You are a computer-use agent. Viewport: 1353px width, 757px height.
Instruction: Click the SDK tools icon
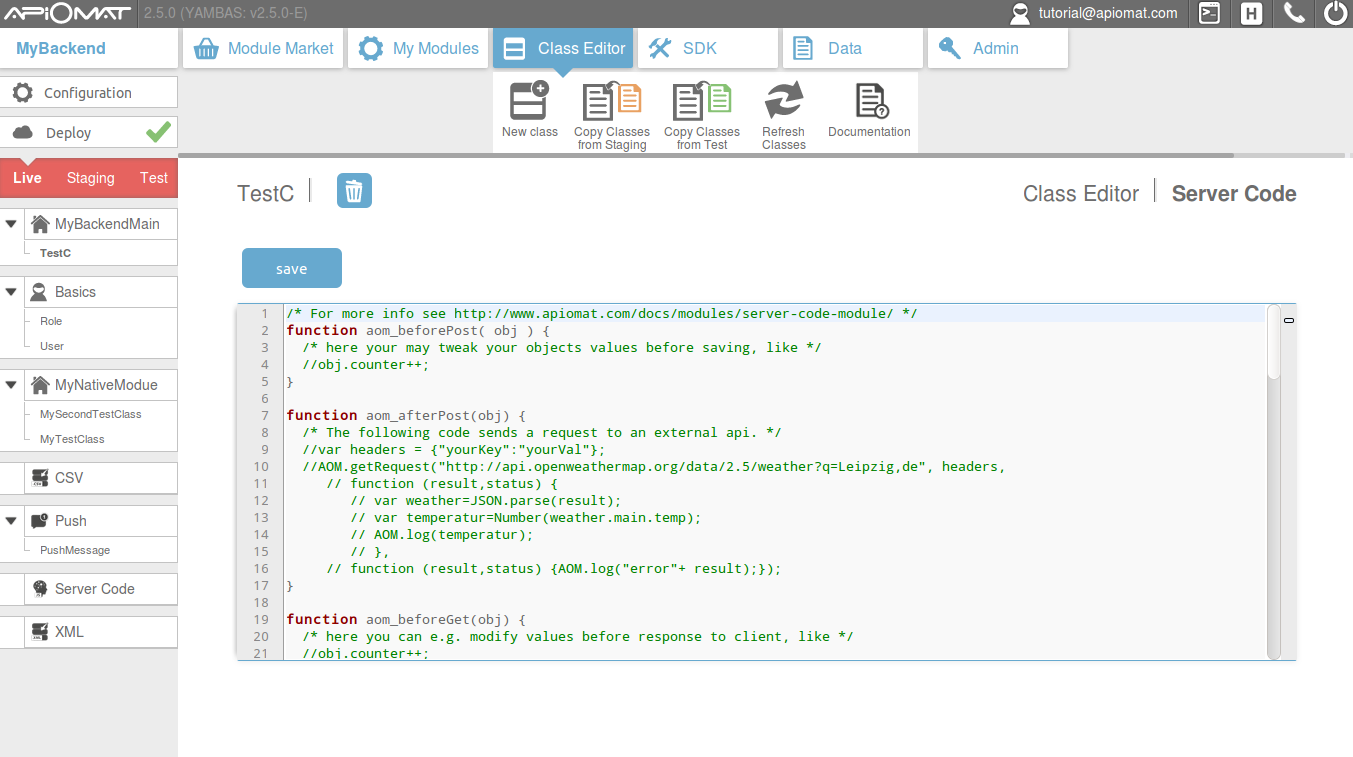click(x=659, y=48)
